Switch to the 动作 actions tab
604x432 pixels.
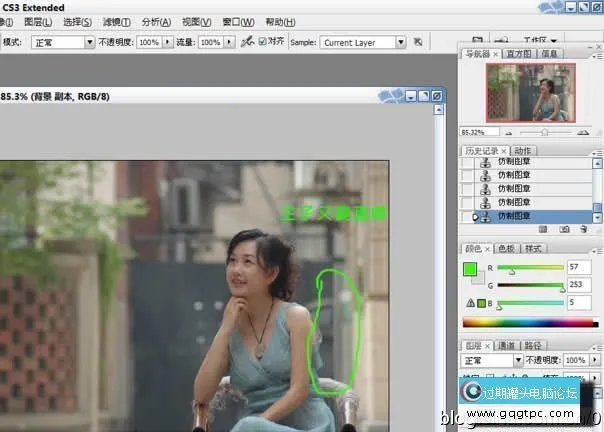(523, 151)
